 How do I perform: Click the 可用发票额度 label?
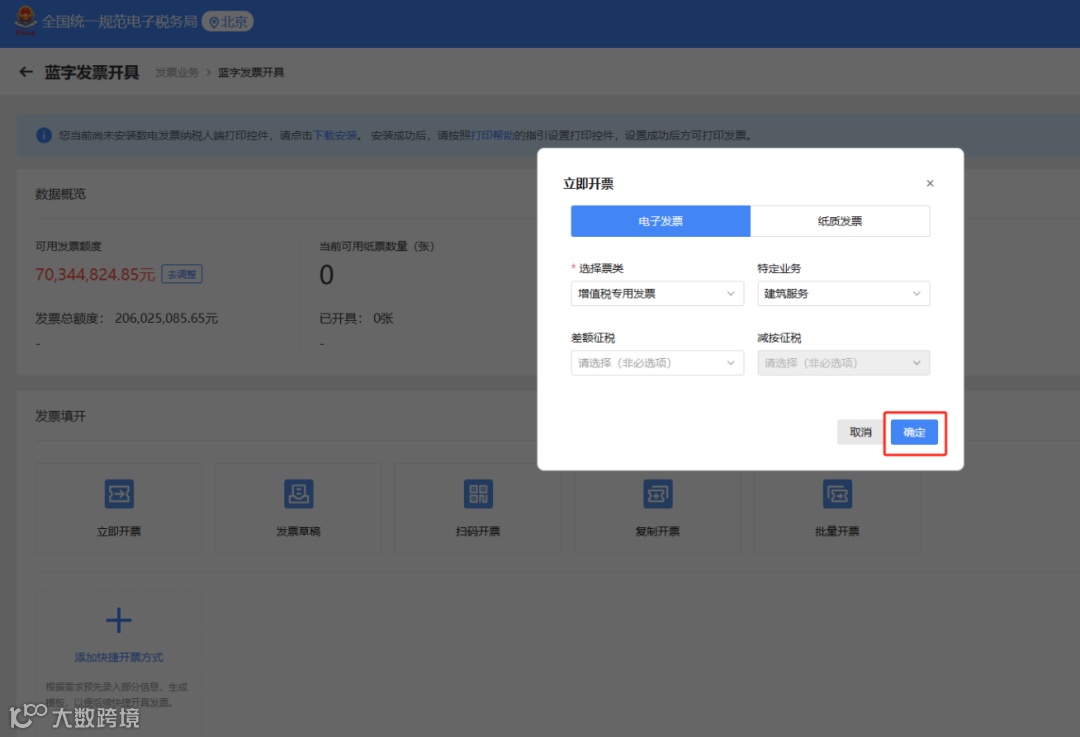point(68,246)
